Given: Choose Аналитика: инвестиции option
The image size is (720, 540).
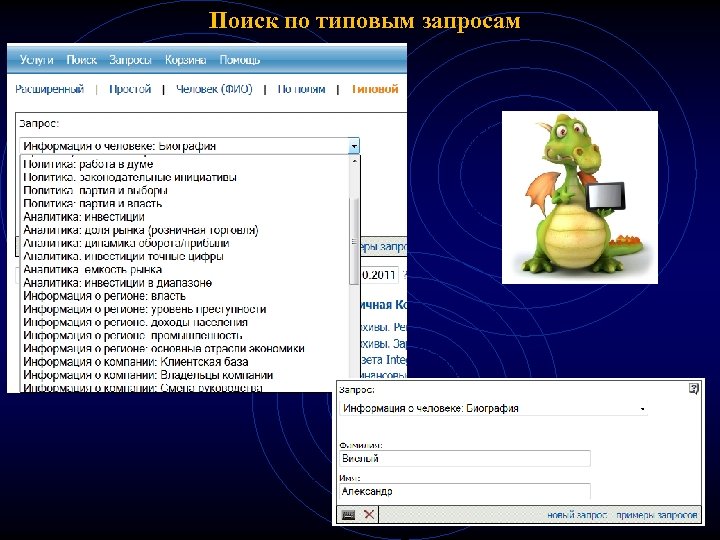Looking at the screenshot, I should click(84, 217).
